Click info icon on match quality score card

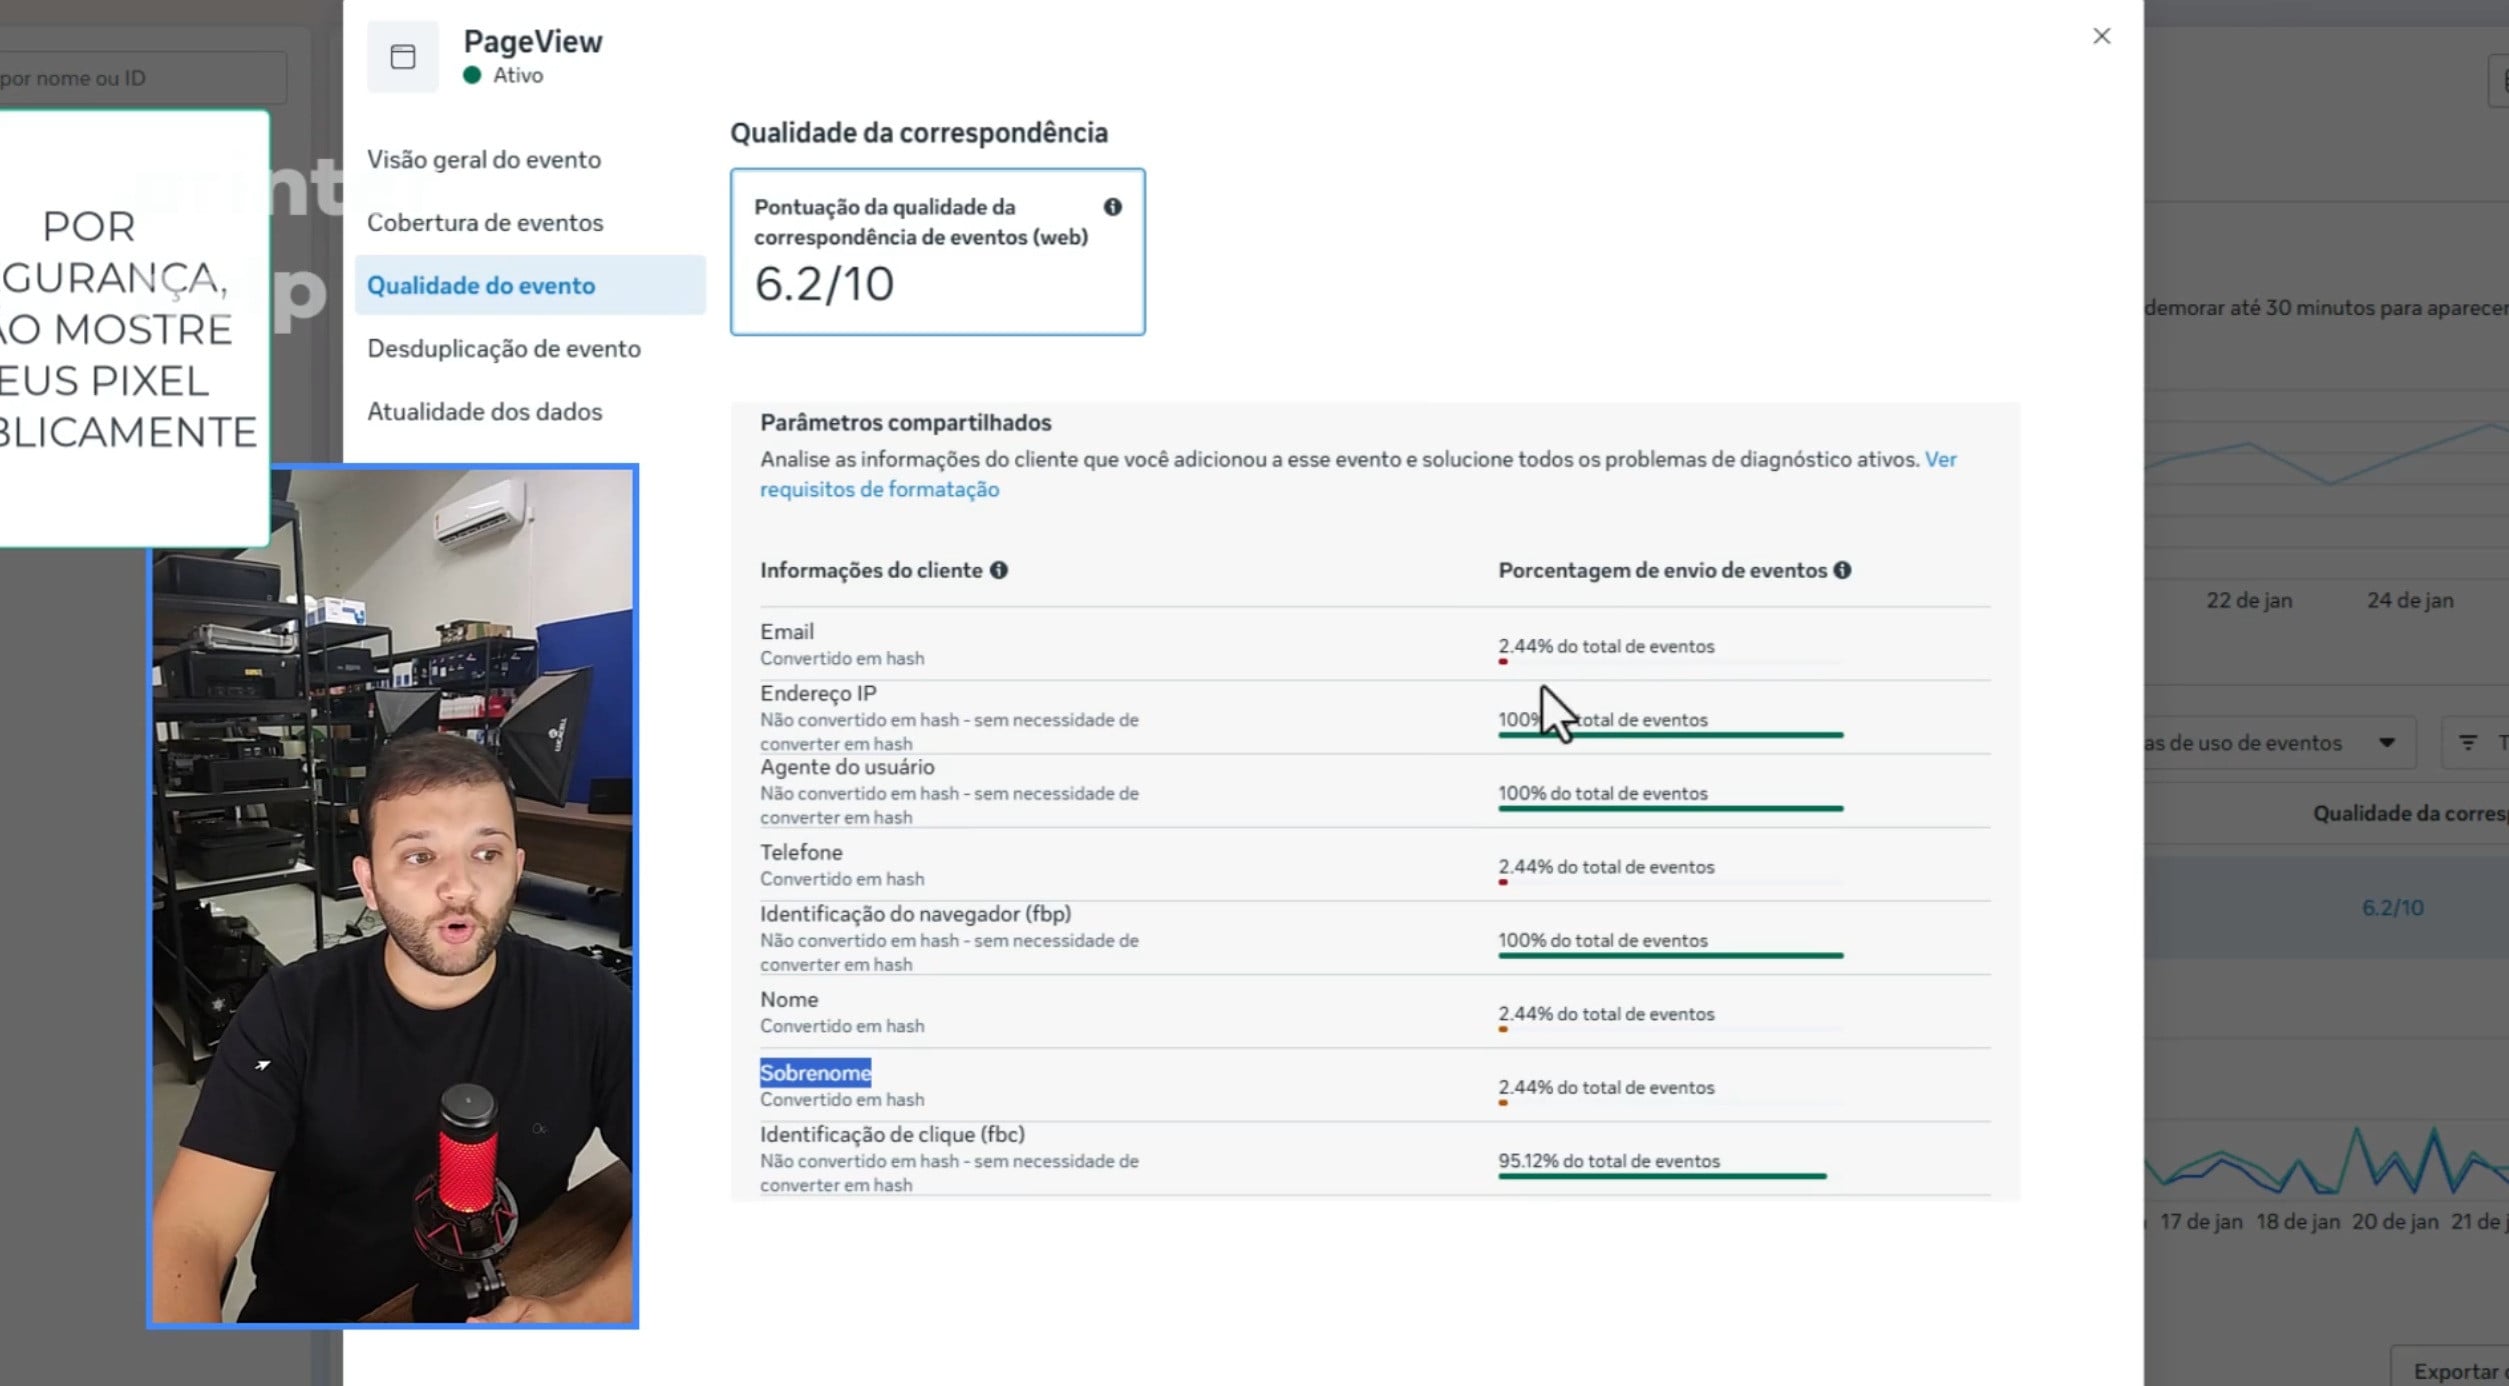tap(1112, 207)
